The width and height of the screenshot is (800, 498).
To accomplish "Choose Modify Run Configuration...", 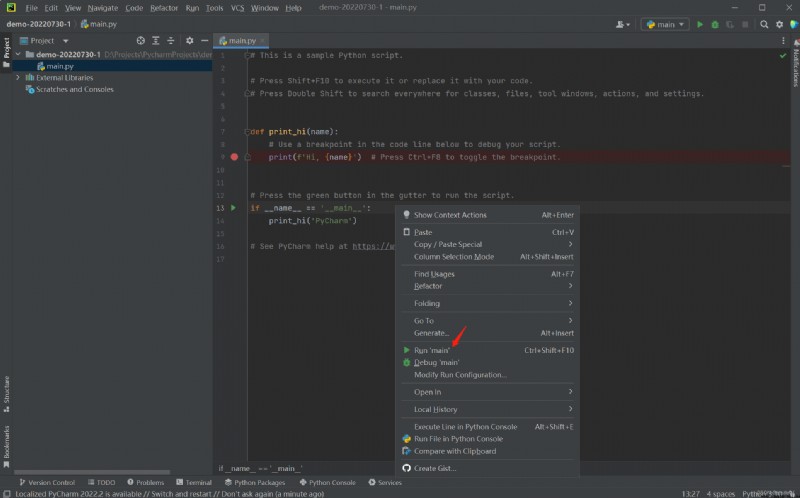I will click(x=487, y=375).
